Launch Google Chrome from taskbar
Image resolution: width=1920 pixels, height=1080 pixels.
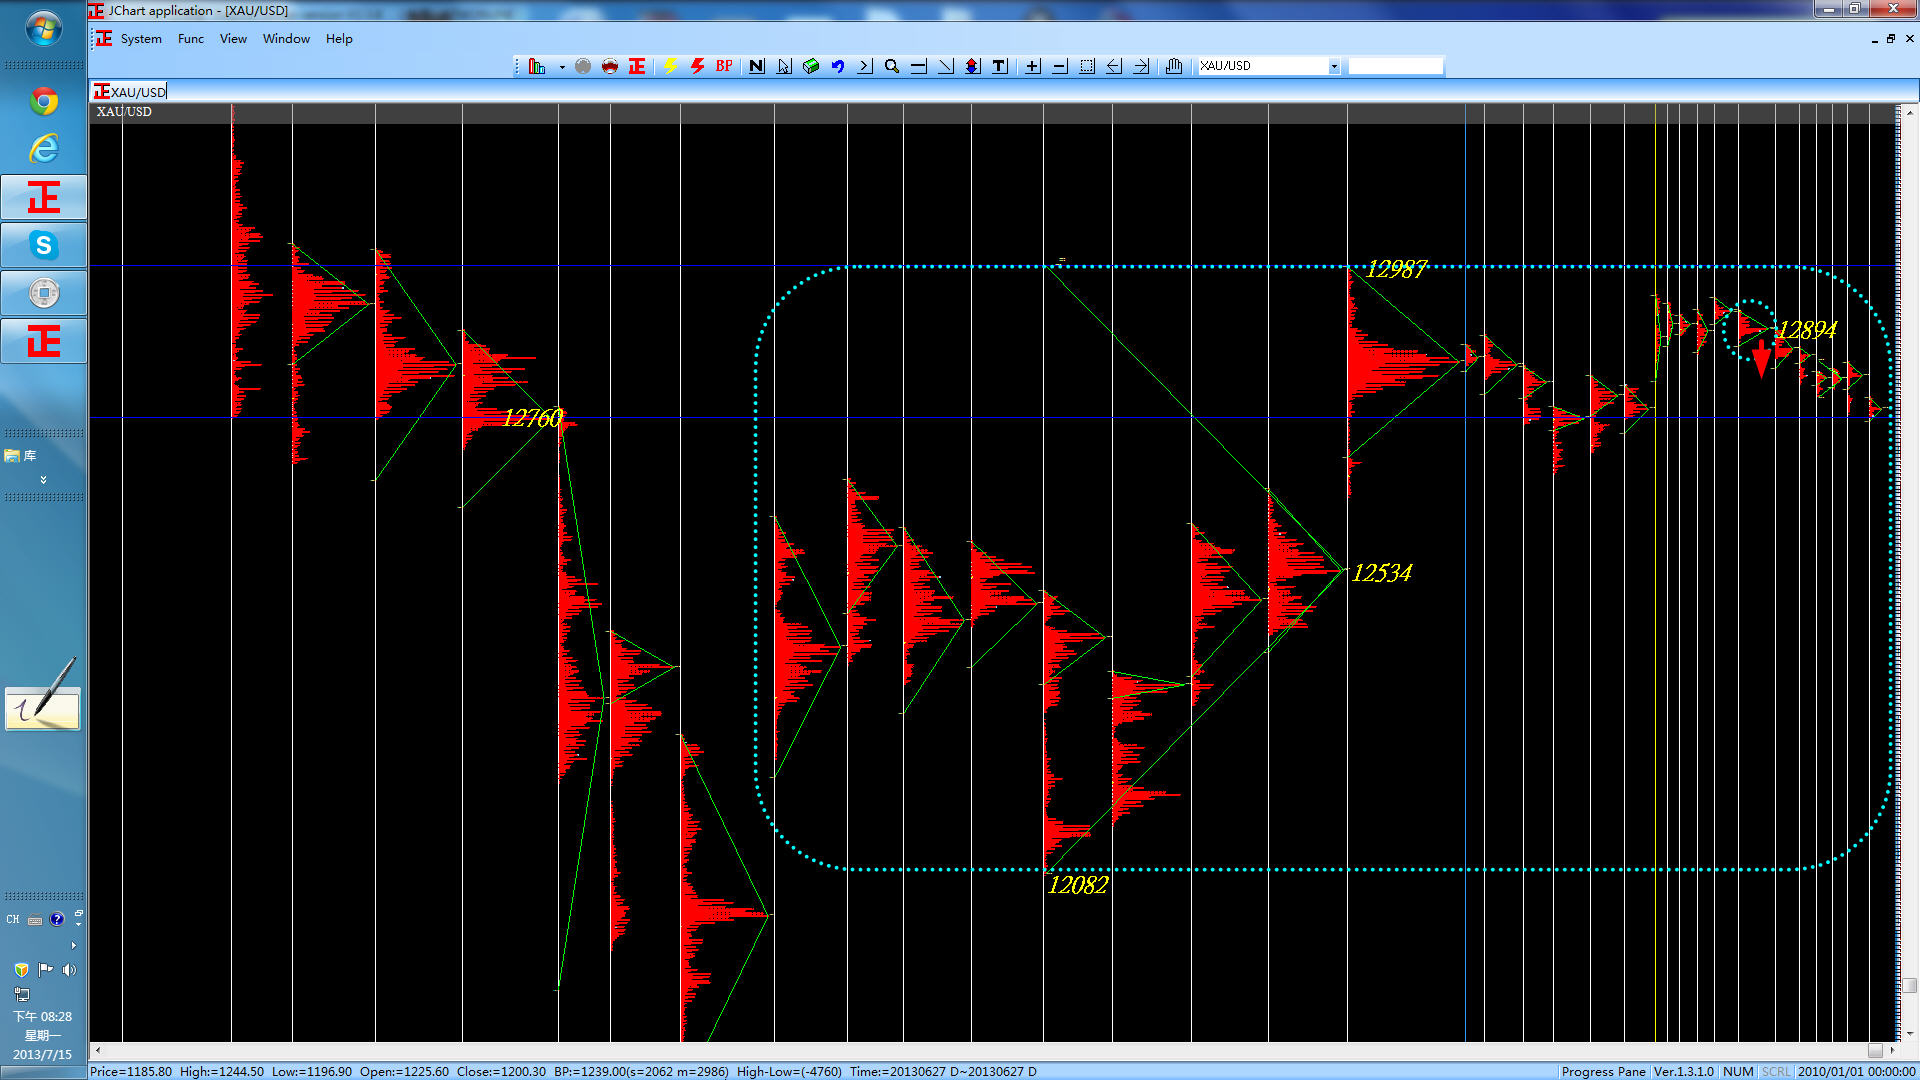point(44,101)
